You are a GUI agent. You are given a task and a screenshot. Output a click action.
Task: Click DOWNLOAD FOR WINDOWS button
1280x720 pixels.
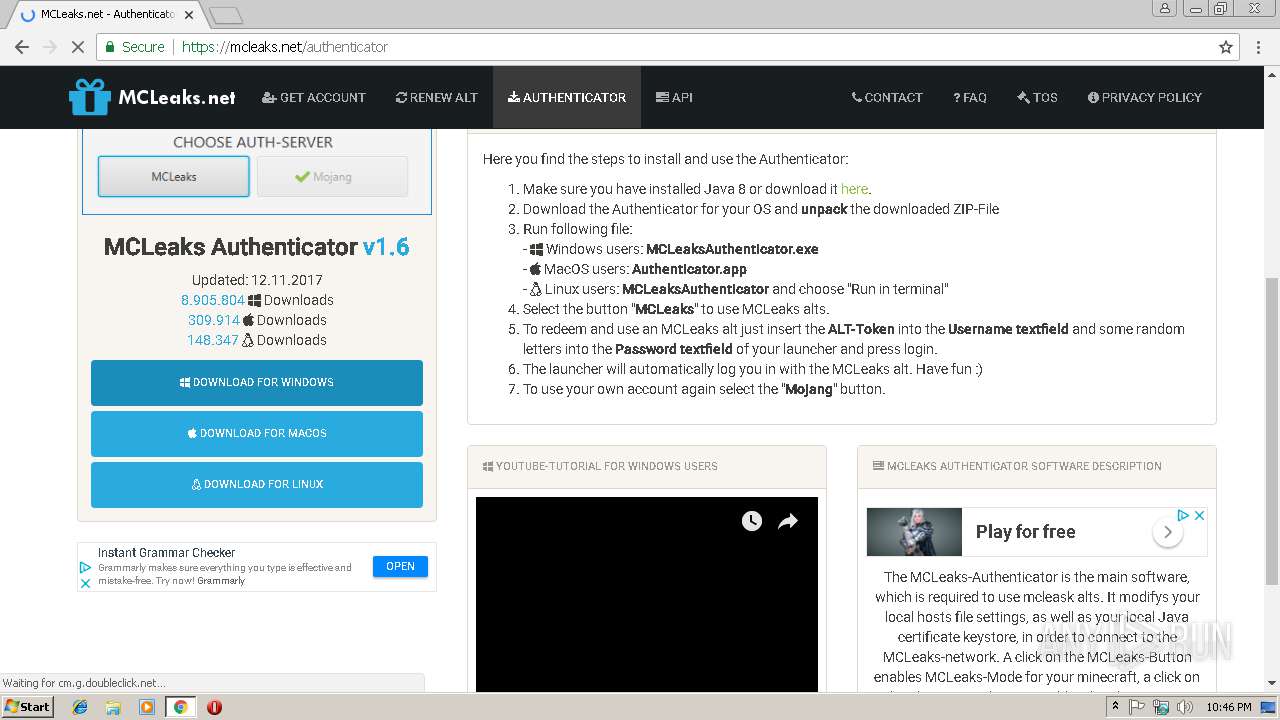(257, 383)
